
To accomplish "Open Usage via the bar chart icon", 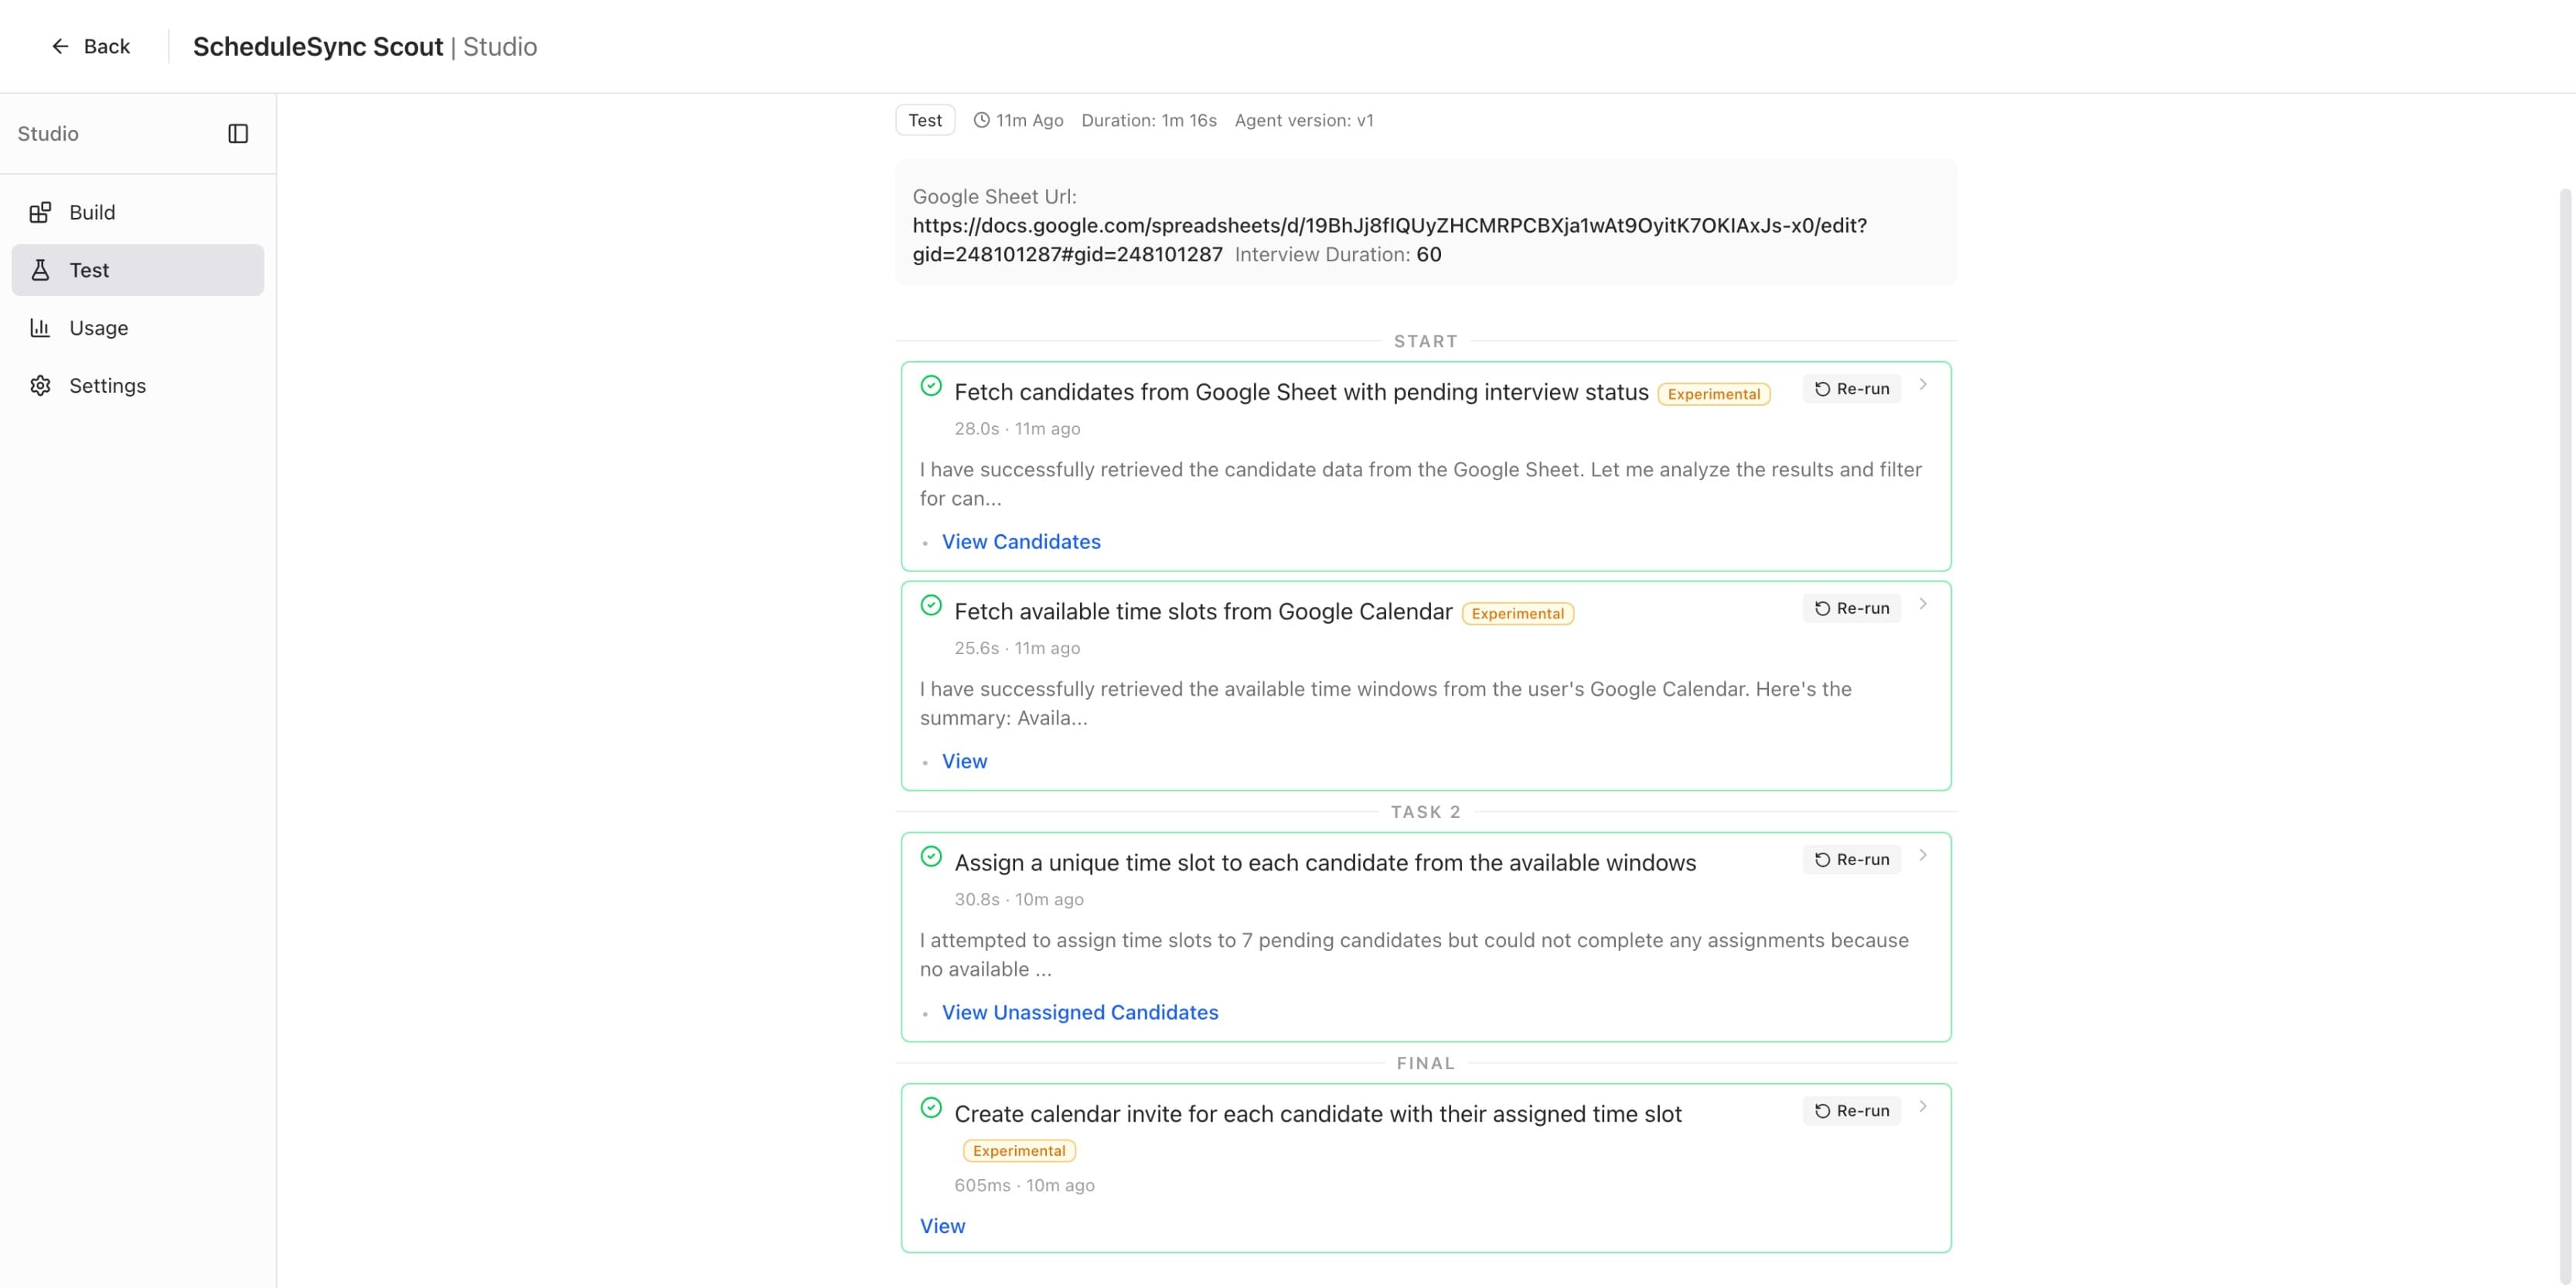I will [40, 327].
